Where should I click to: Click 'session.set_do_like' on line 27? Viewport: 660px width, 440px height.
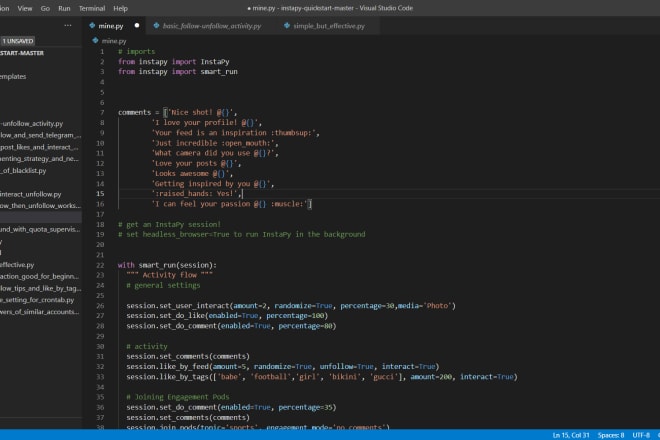[x=165, y=316]
